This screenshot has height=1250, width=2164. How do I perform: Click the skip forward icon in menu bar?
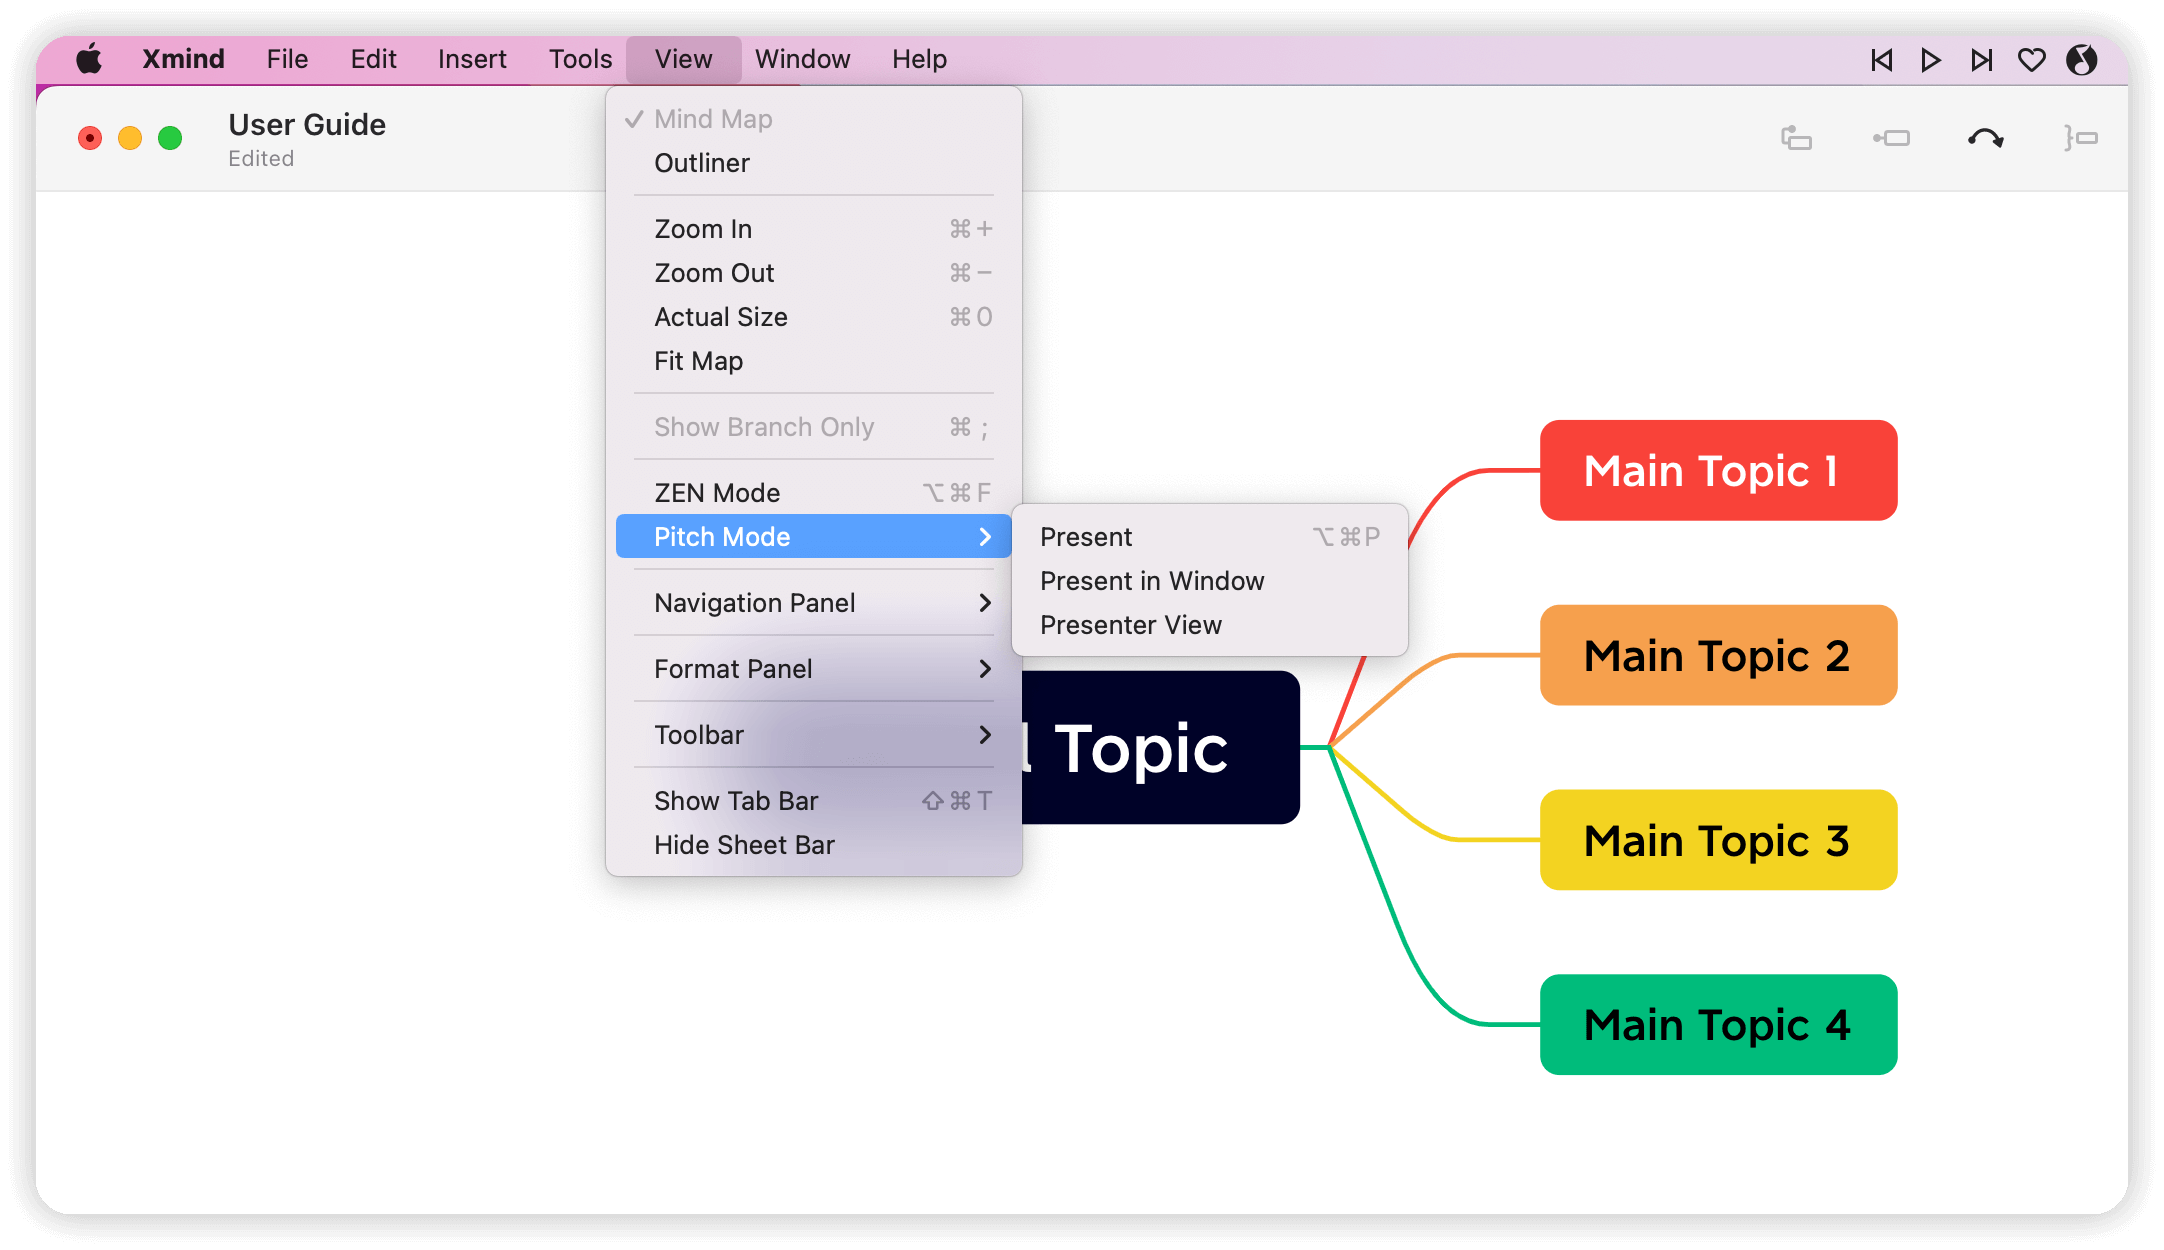tap(1981, 60)
